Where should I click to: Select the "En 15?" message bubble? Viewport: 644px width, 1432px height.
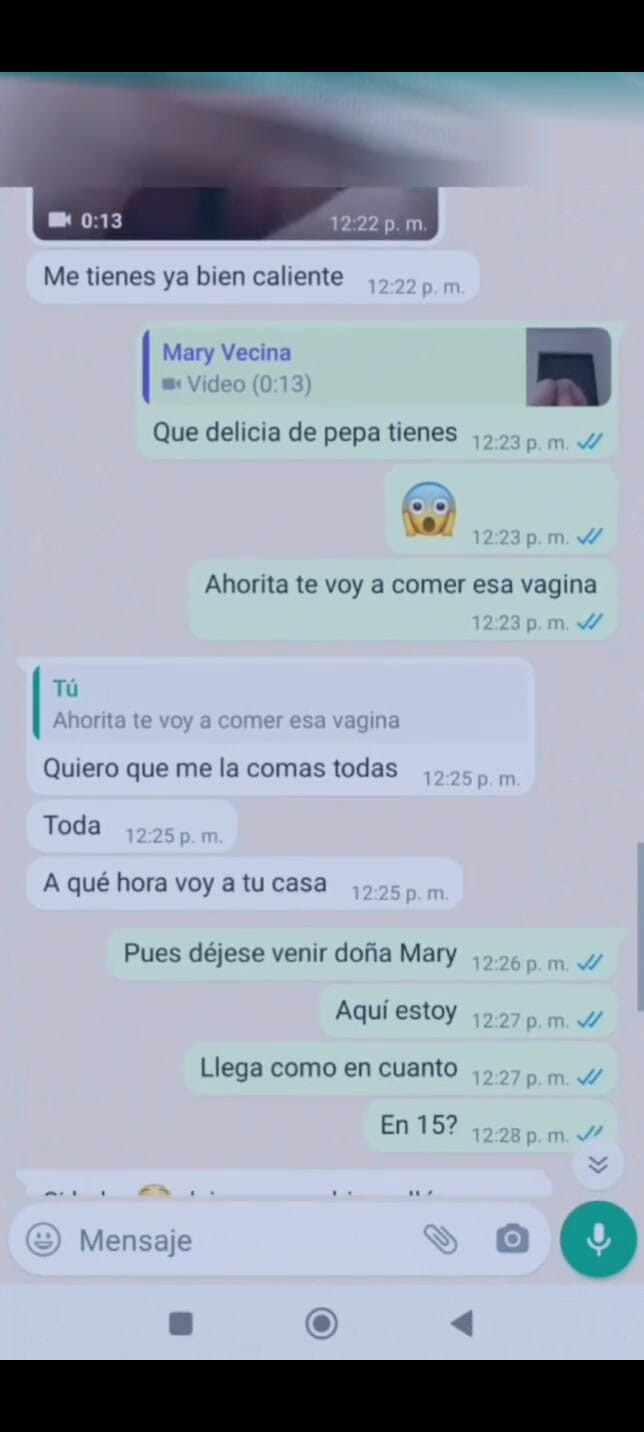point(490,1127)
